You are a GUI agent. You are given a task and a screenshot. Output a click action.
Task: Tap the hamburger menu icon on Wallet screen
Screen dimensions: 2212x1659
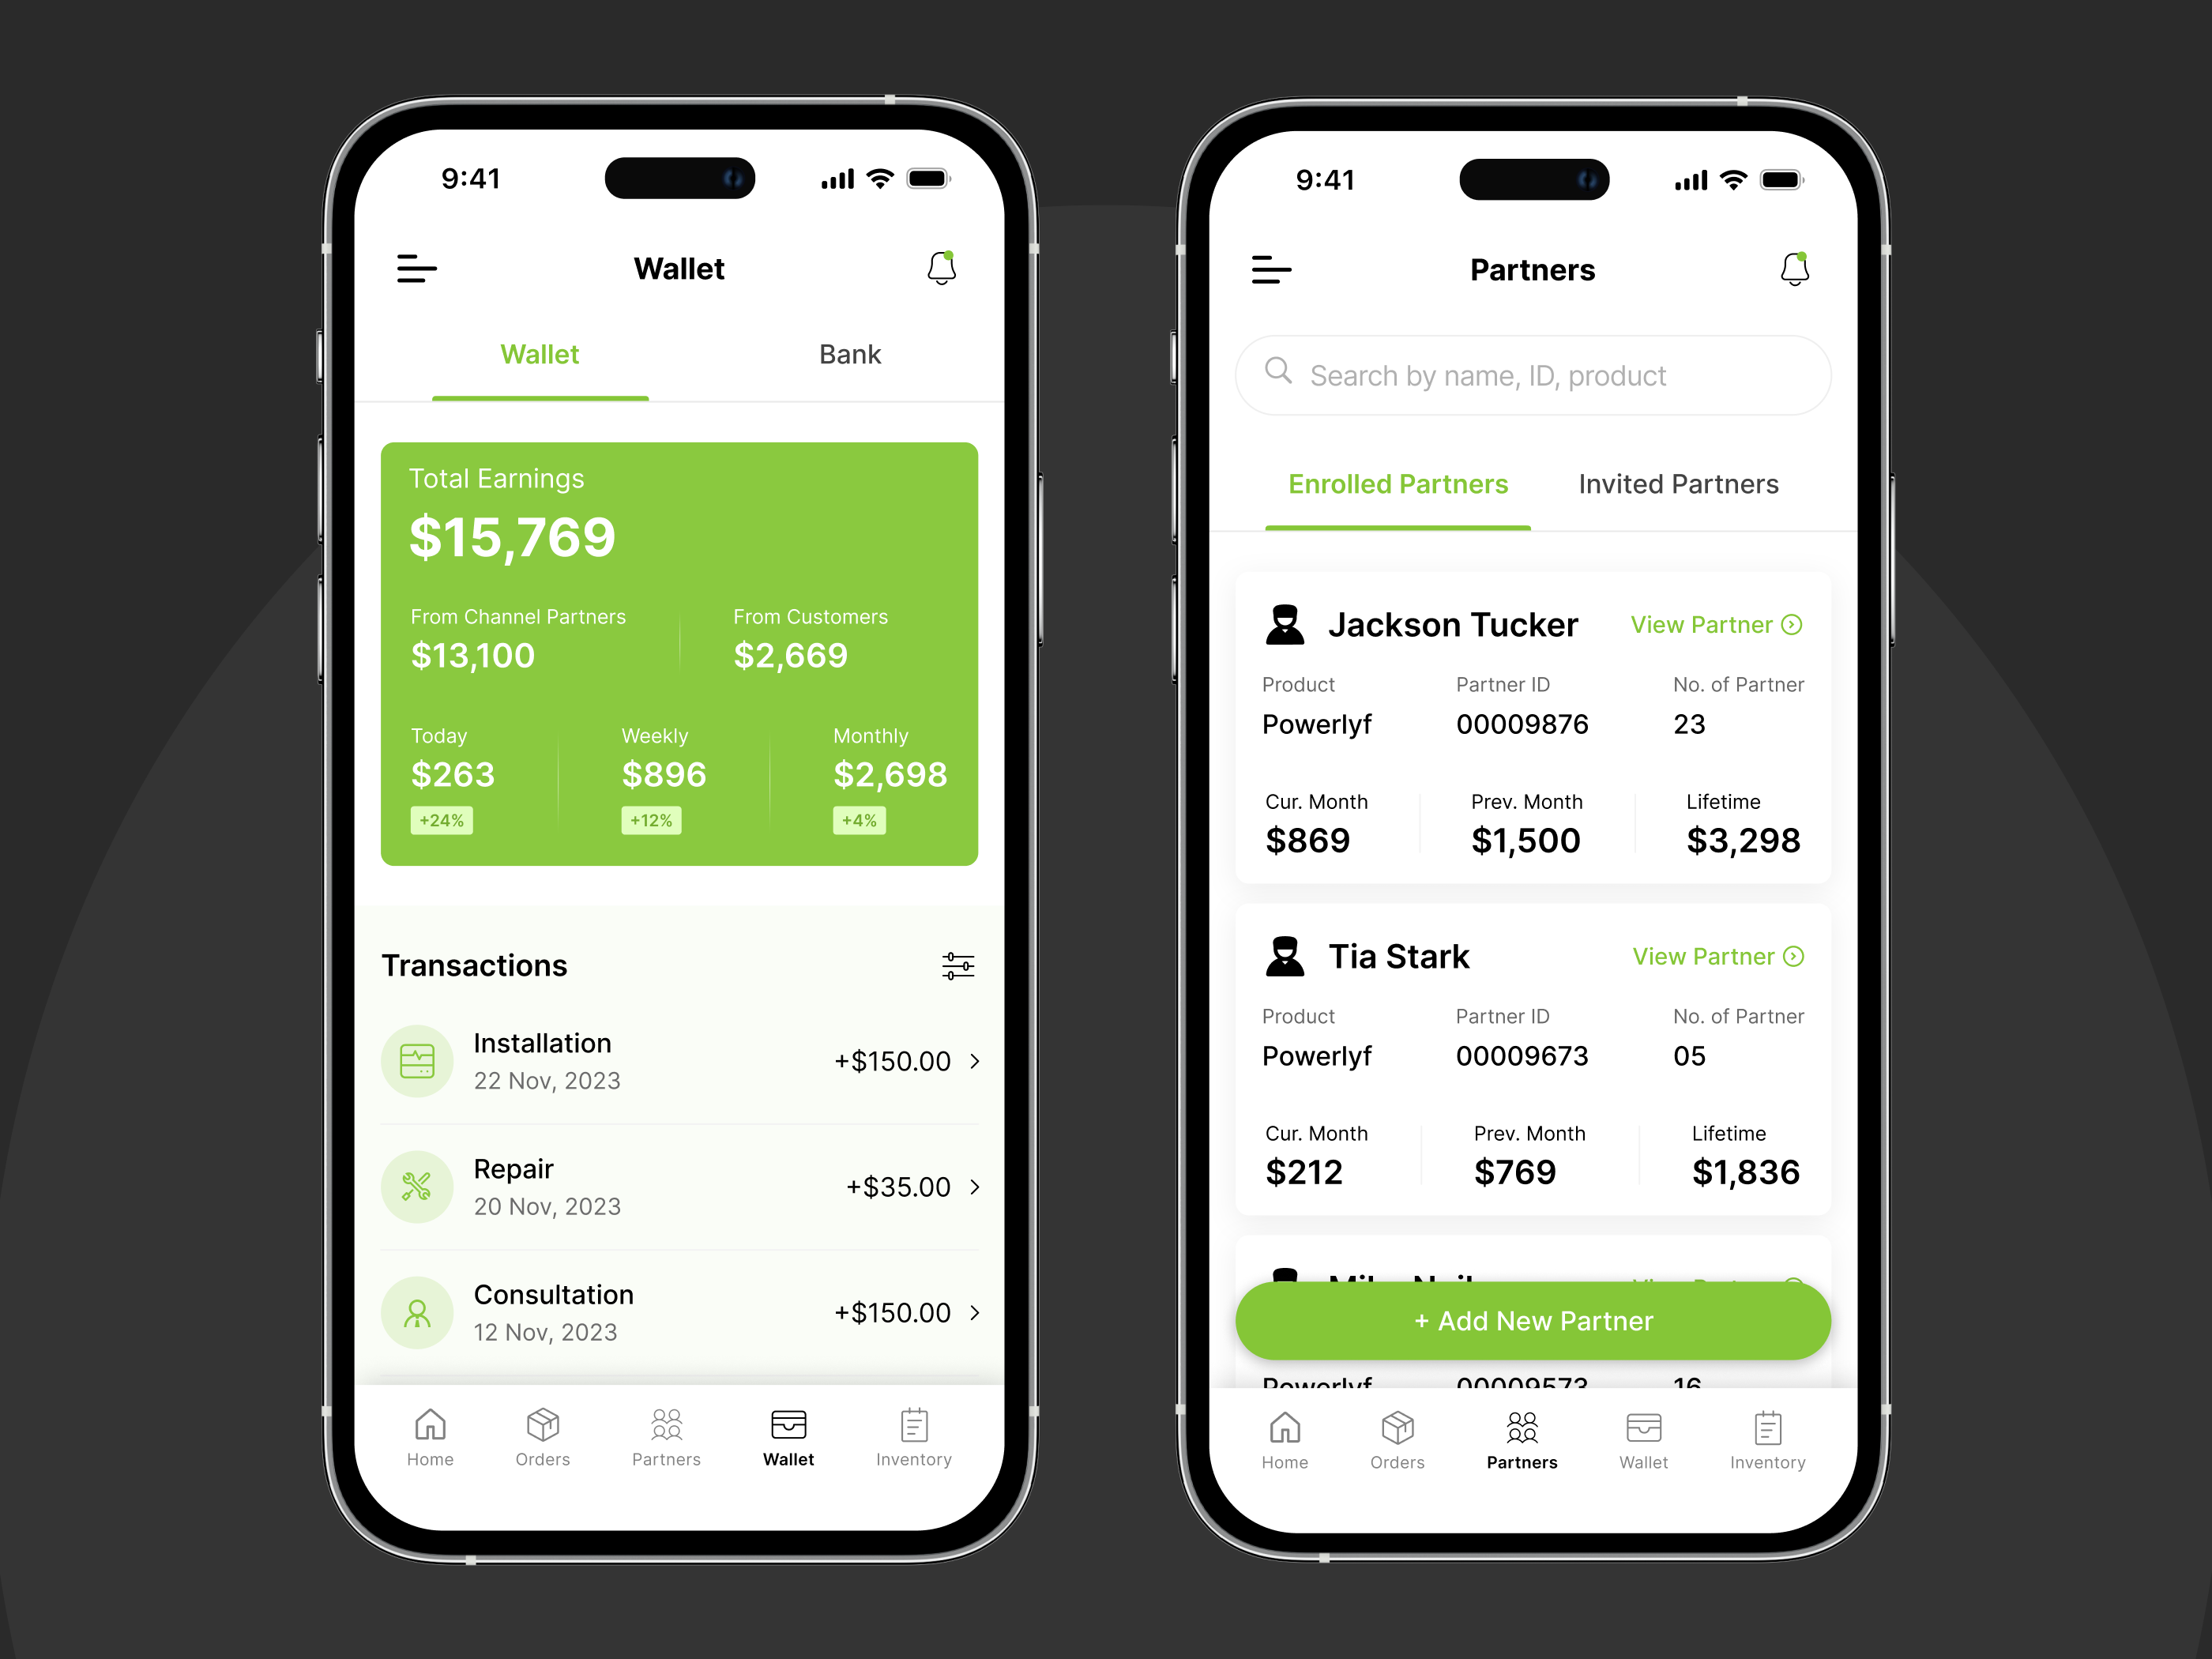(416, 269)
